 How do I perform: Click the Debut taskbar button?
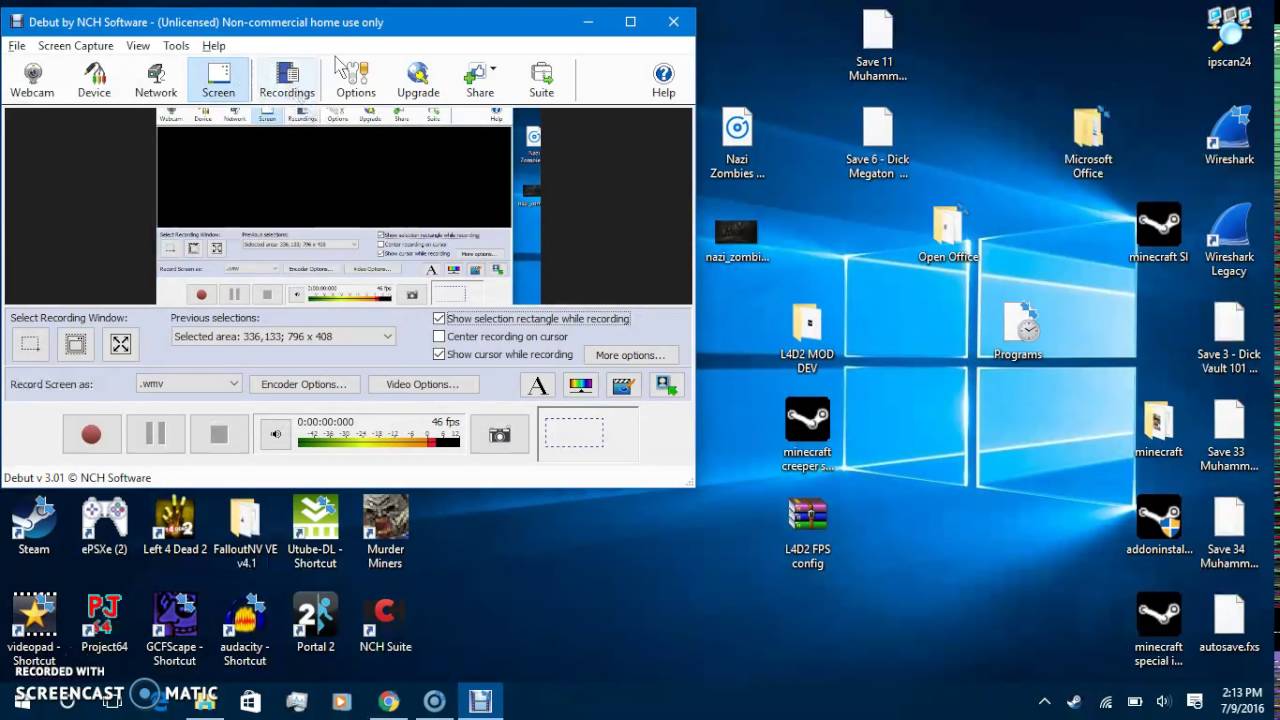point(480,701)
